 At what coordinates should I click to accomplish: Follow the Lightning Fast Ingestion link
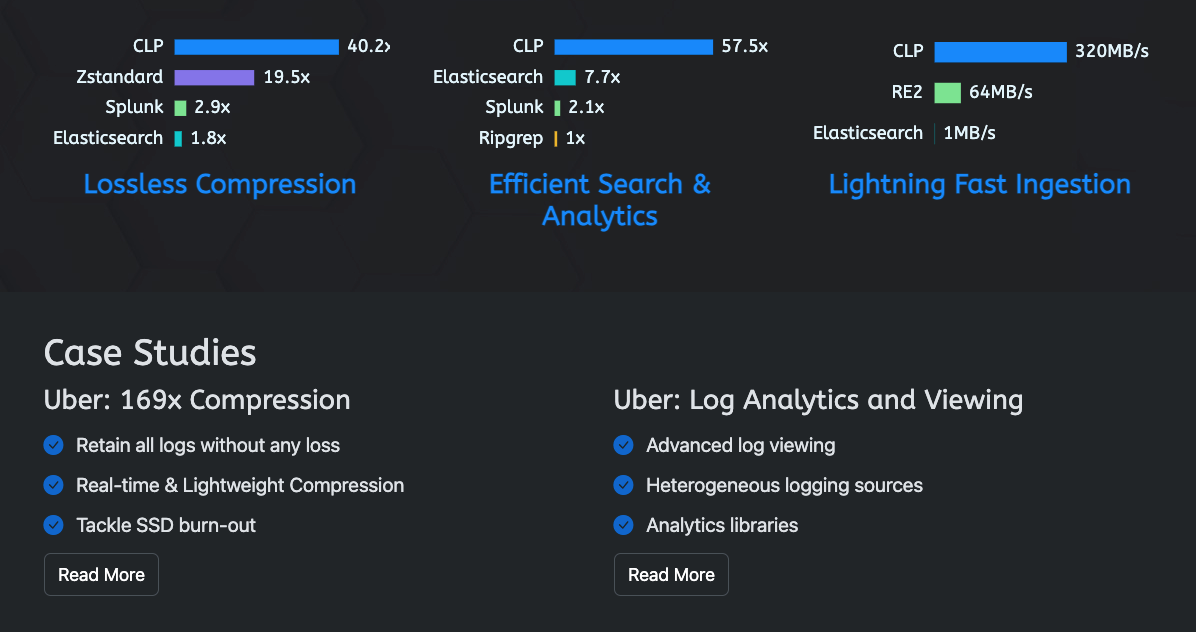click(x=980, y=184)
